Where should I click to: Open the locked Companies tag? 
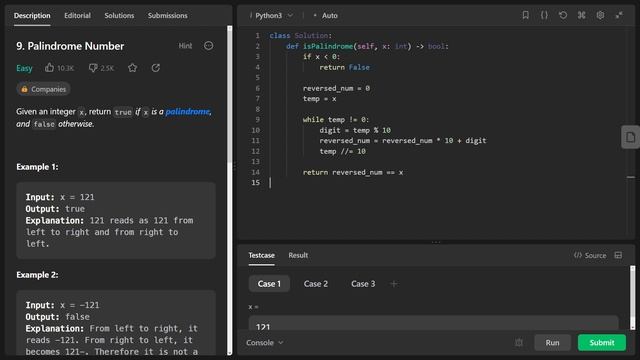[43, 89]
